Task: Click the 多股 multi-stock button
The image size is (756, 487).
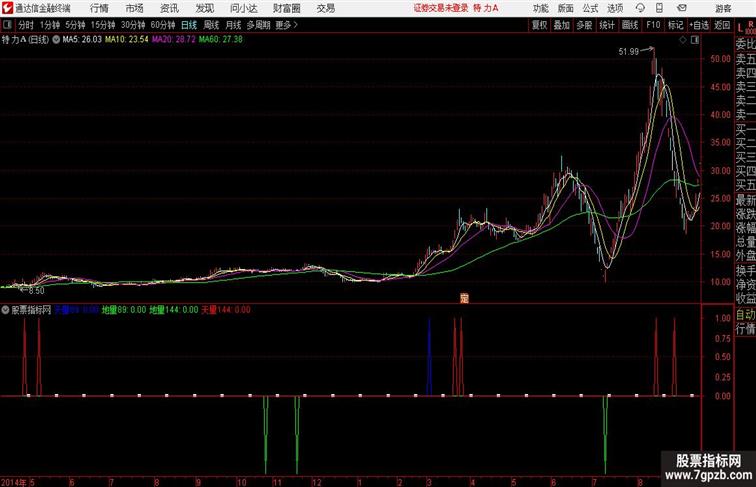Action: pos(584,25)
